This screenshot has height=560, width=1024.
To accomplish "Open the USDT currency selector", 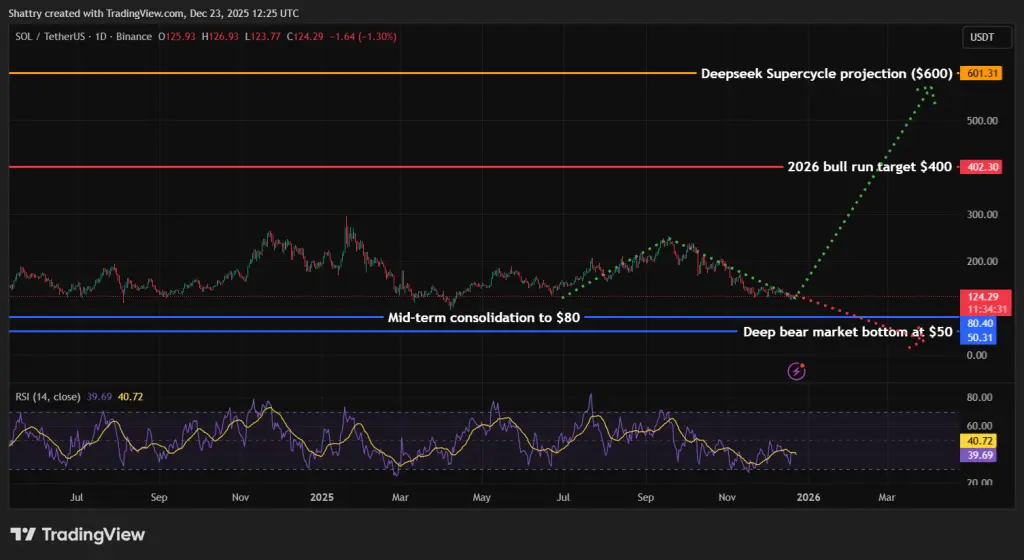I will 980,37.
